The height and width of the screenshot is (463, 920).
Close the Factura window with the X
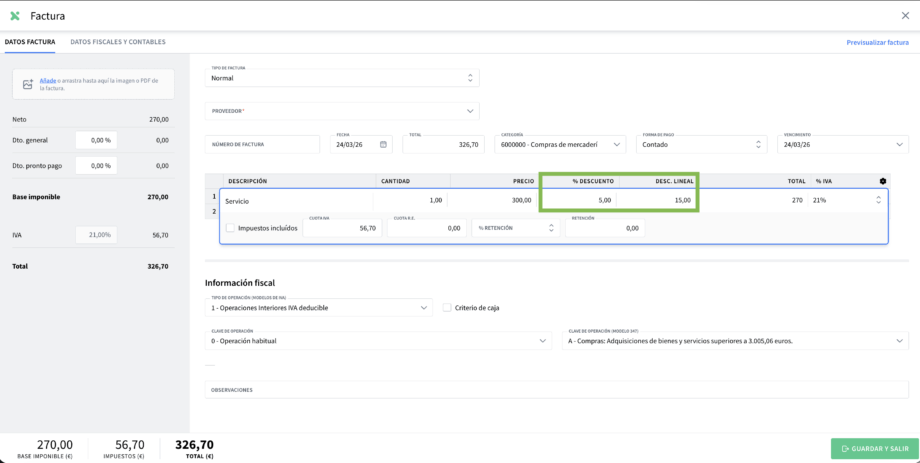(905, 16)
